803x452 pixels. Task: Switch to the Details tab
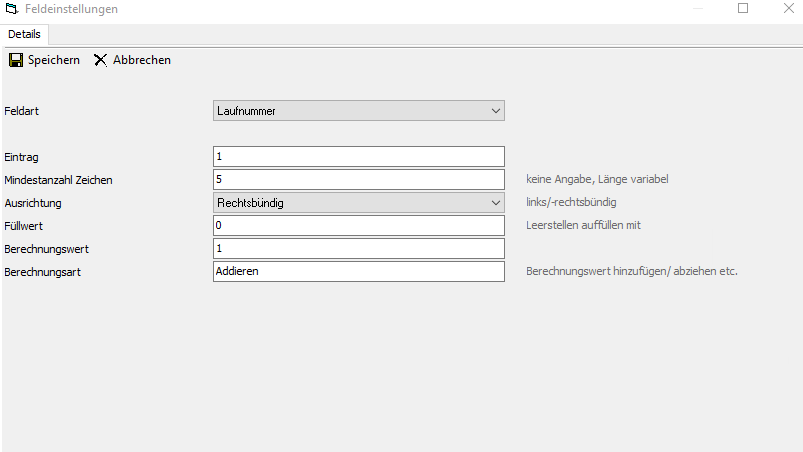coord(24,34)
